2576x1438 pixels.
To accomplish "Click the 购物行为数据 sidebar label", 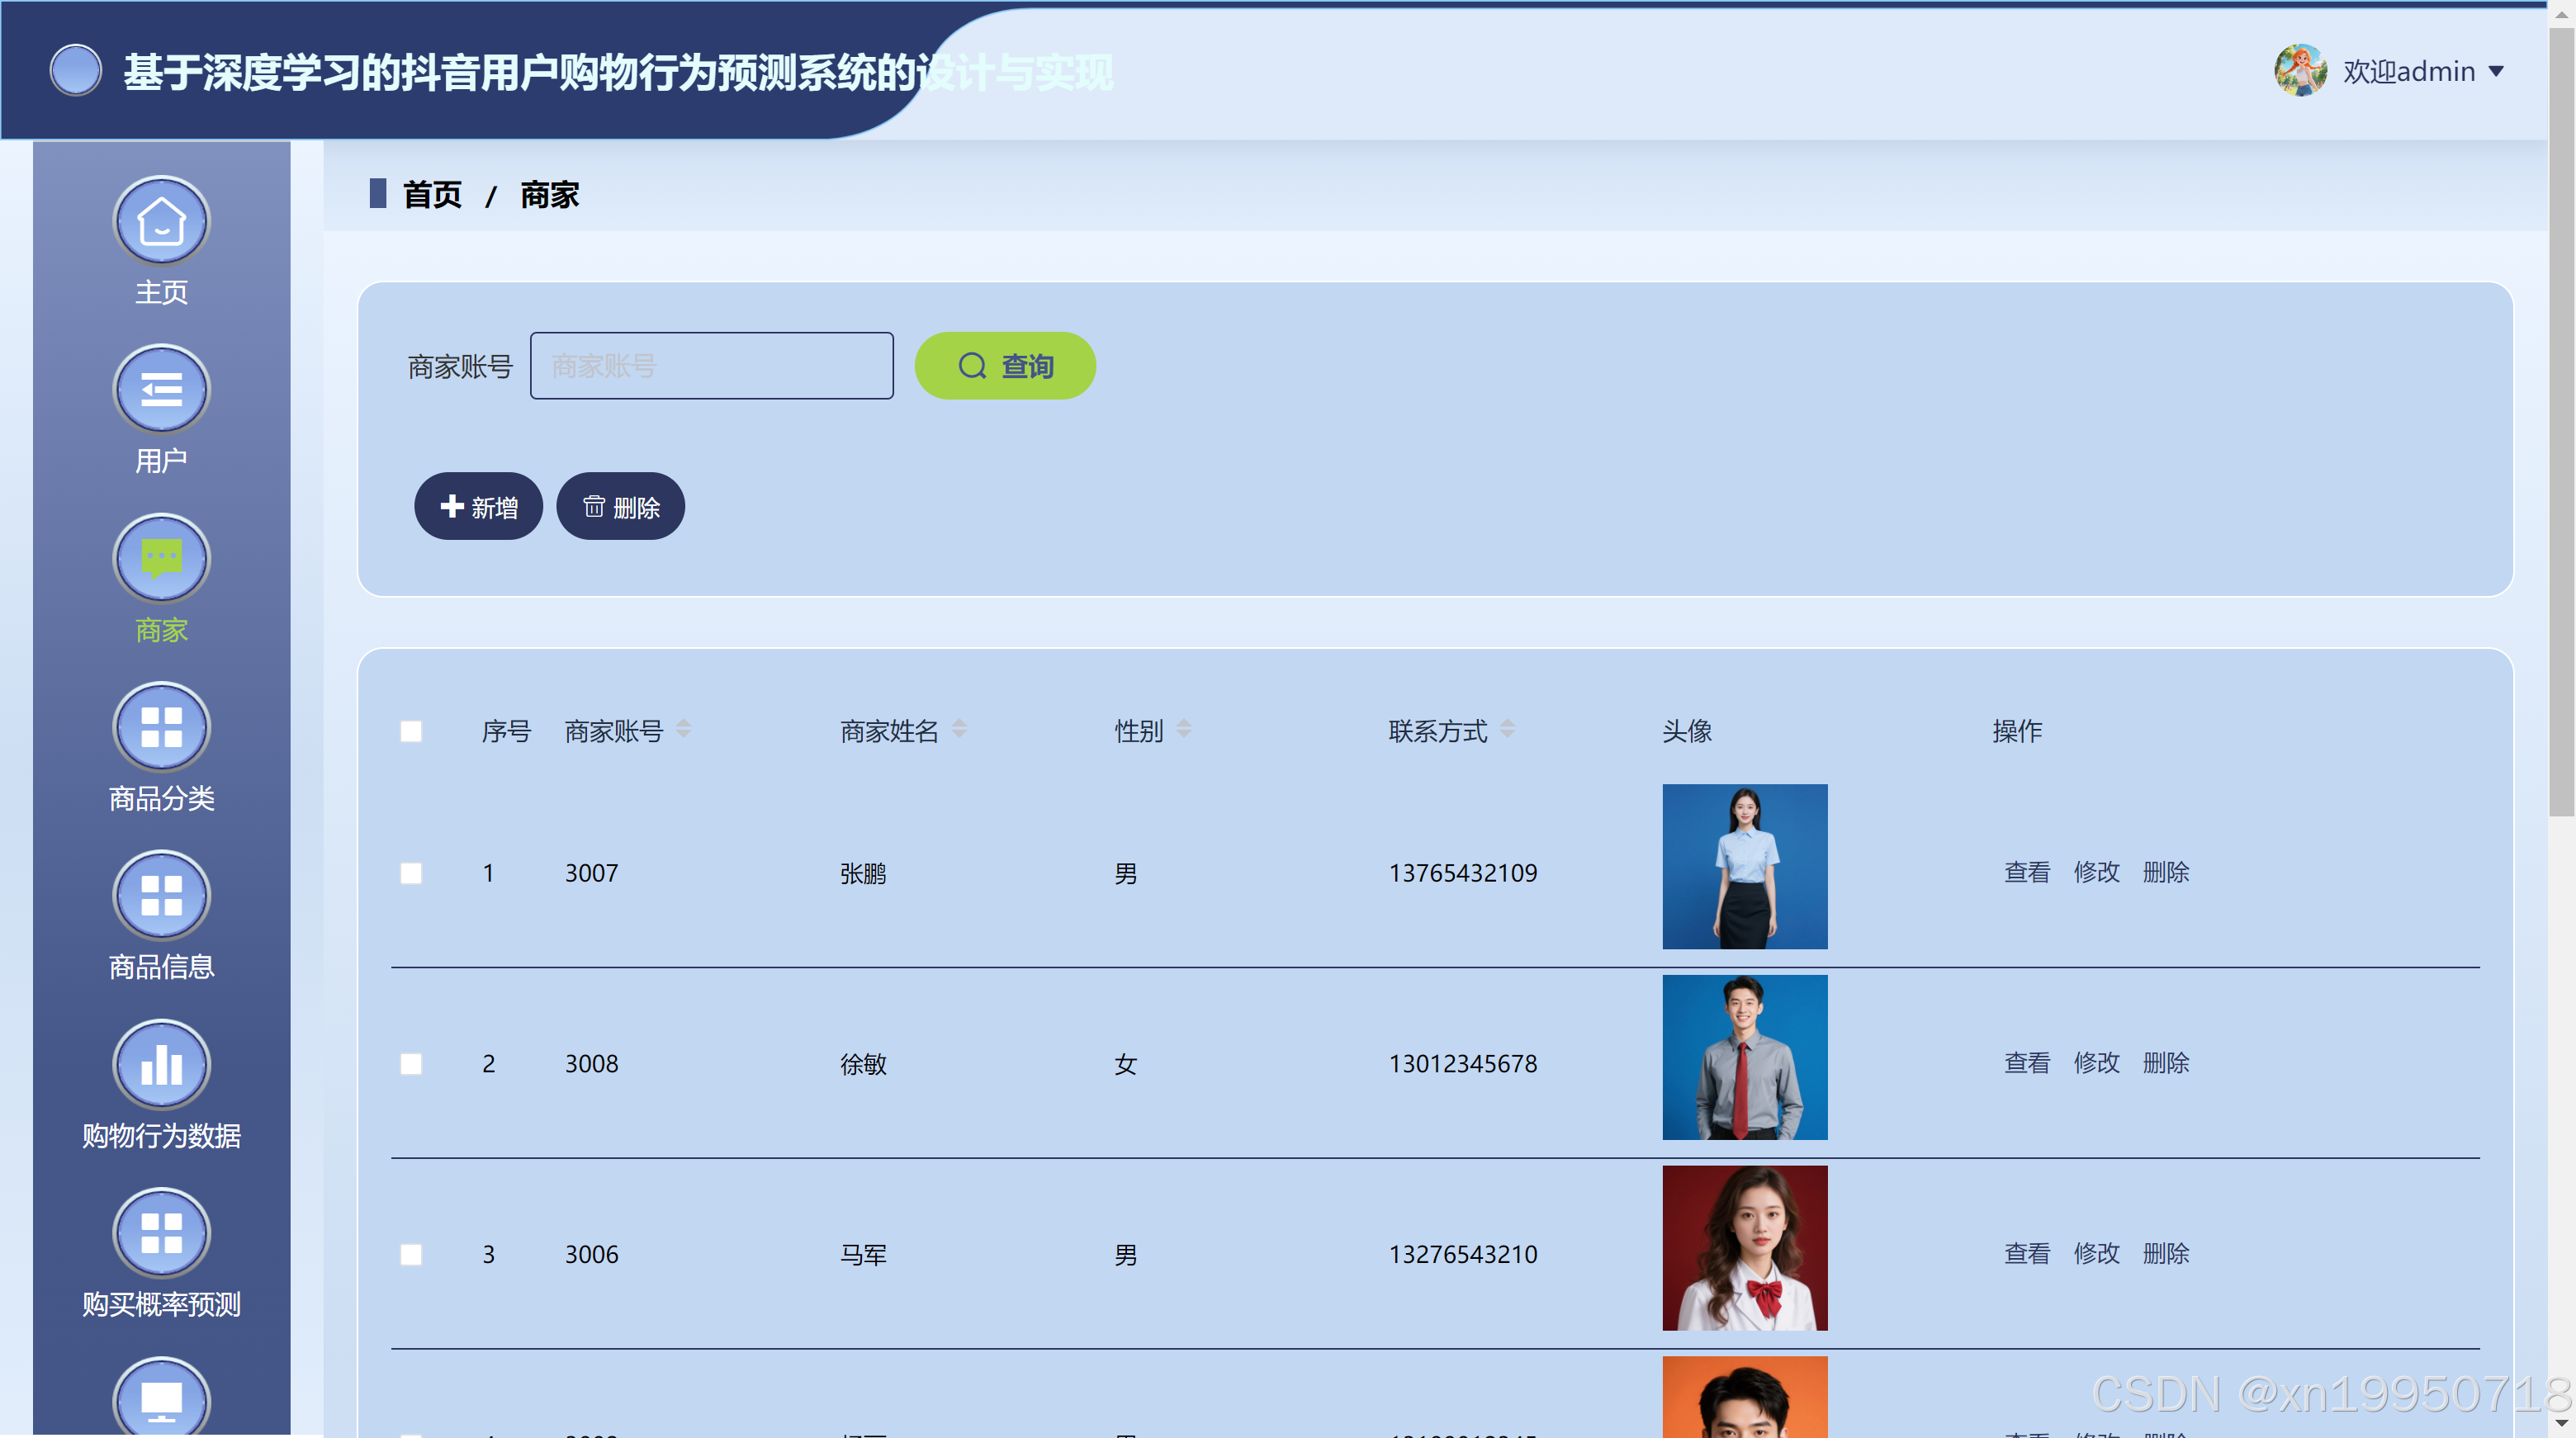I will [161, 1136].
